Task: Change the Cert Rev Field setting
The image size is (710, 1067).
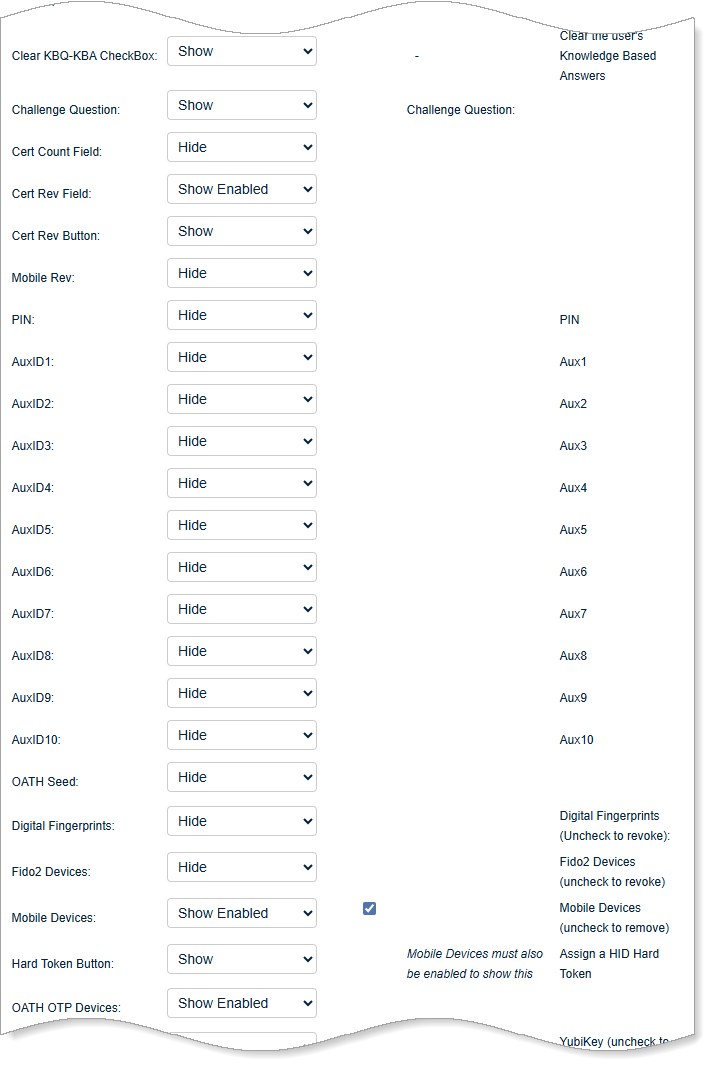Action: [241, 189]
